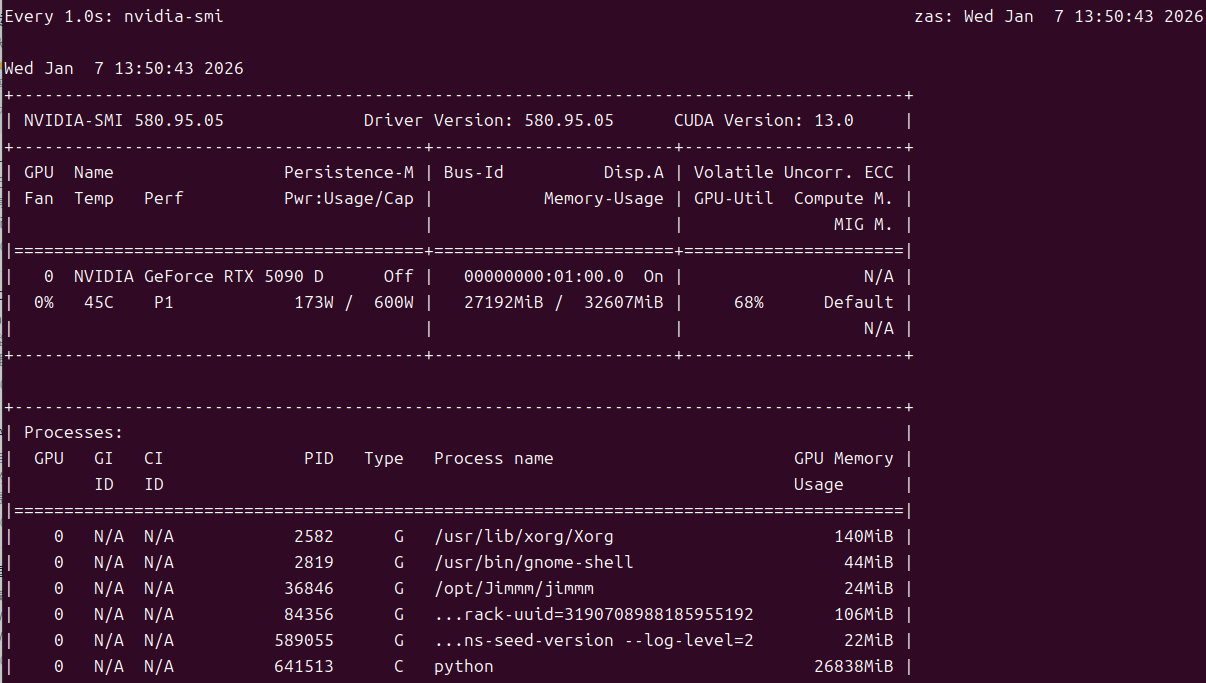Click the 68% GPU utilization value
This screenshot has height=683, width=1206.
tap(749, 302)
